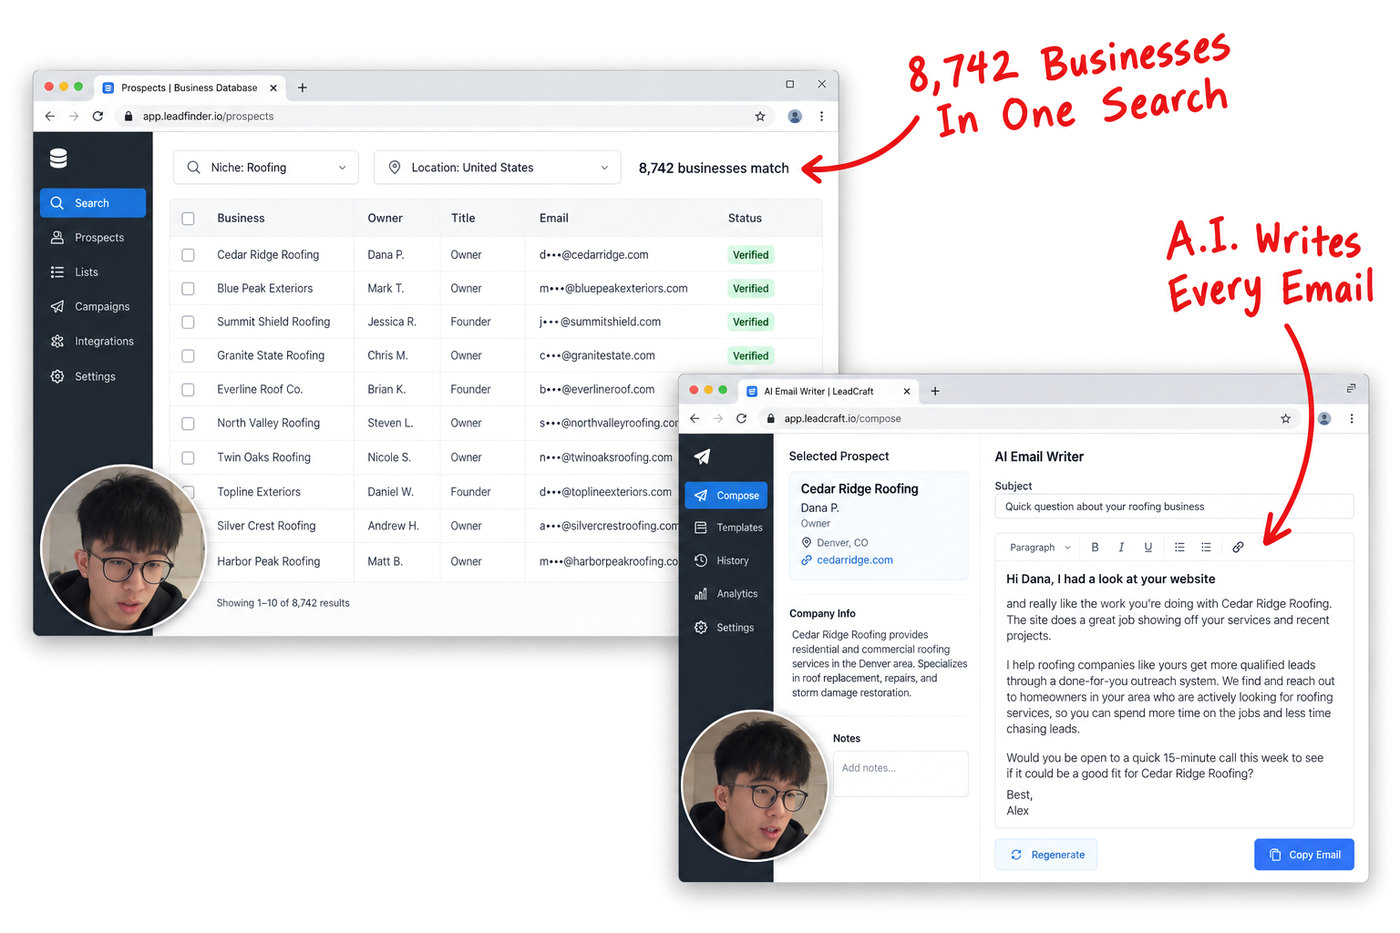
Task: Open a new tab in LeadCraft window
Action: pyautogui.click(x=935, y=391)
